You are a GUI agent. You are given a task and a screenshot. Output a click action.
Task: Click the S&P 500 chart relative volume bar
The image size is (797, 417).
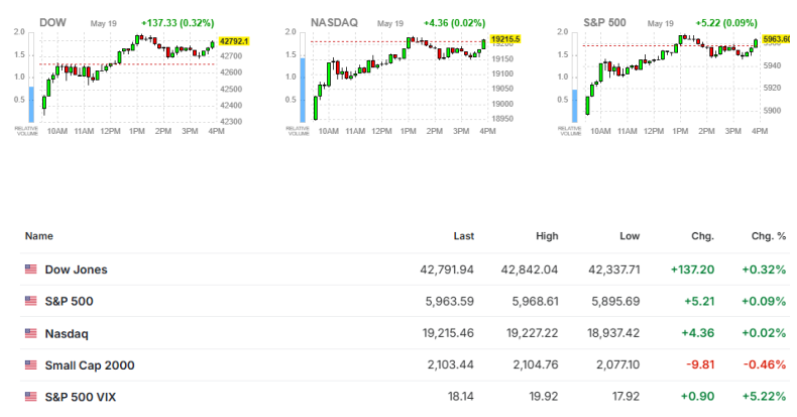point(574,106)
